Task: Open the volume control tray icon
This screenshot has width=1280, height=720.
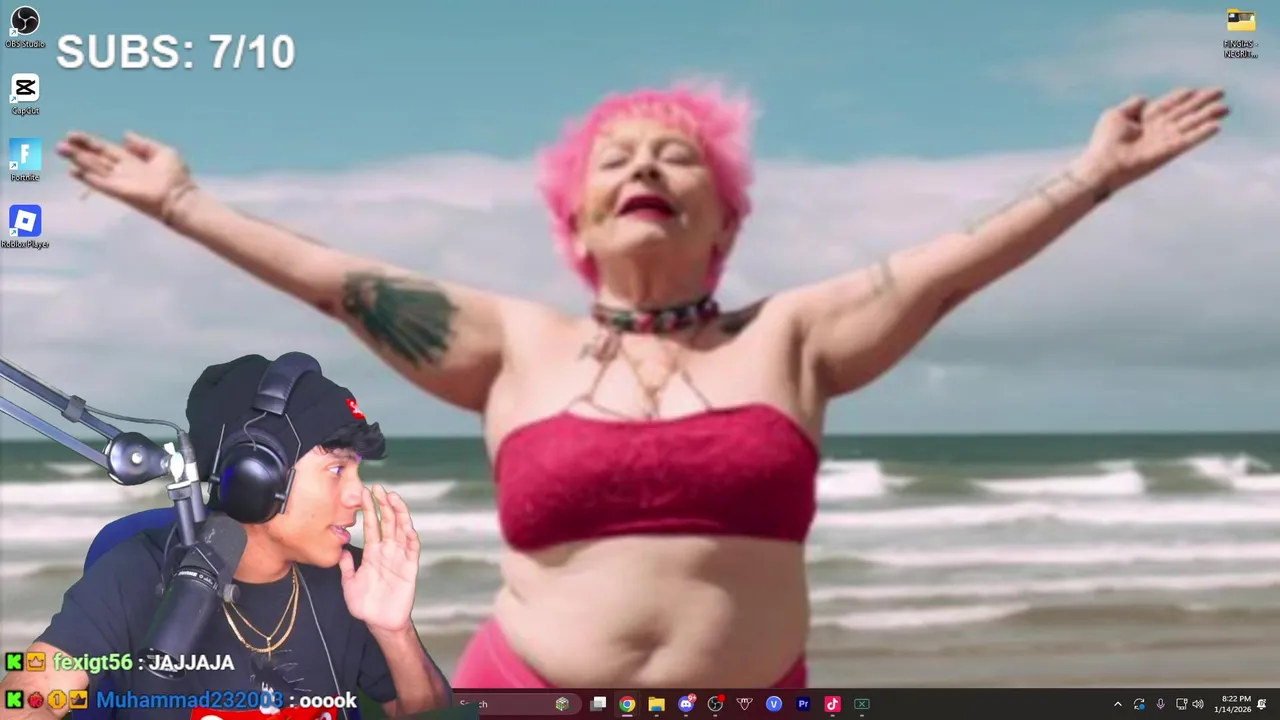Action: click(x=1198, y=704)
